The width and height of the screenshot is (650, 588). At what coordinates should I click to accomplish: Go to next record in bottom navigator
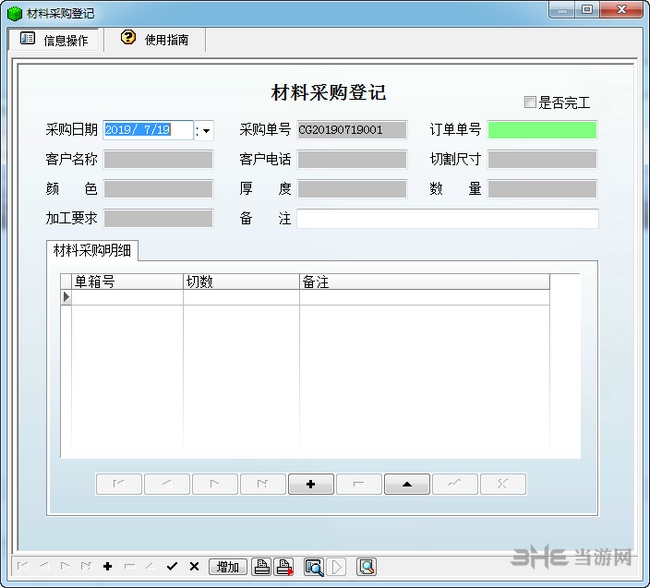click(65, 566)
